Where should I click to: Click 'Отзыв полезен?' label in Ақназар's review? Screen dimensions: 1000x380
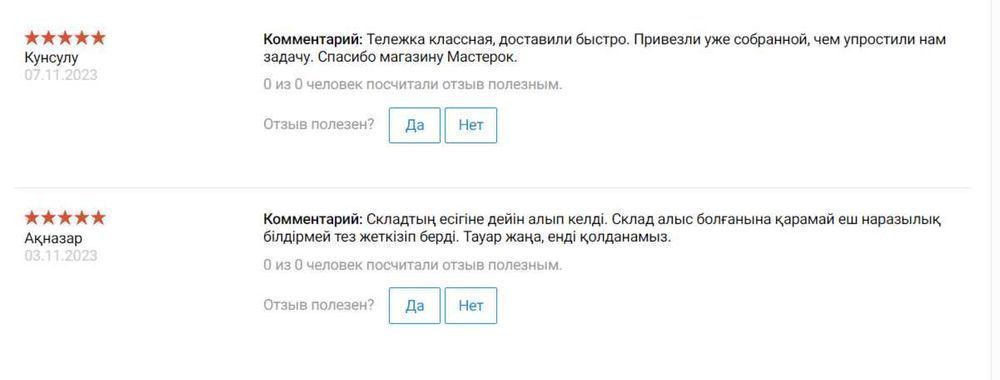click(x=319, y=305)
